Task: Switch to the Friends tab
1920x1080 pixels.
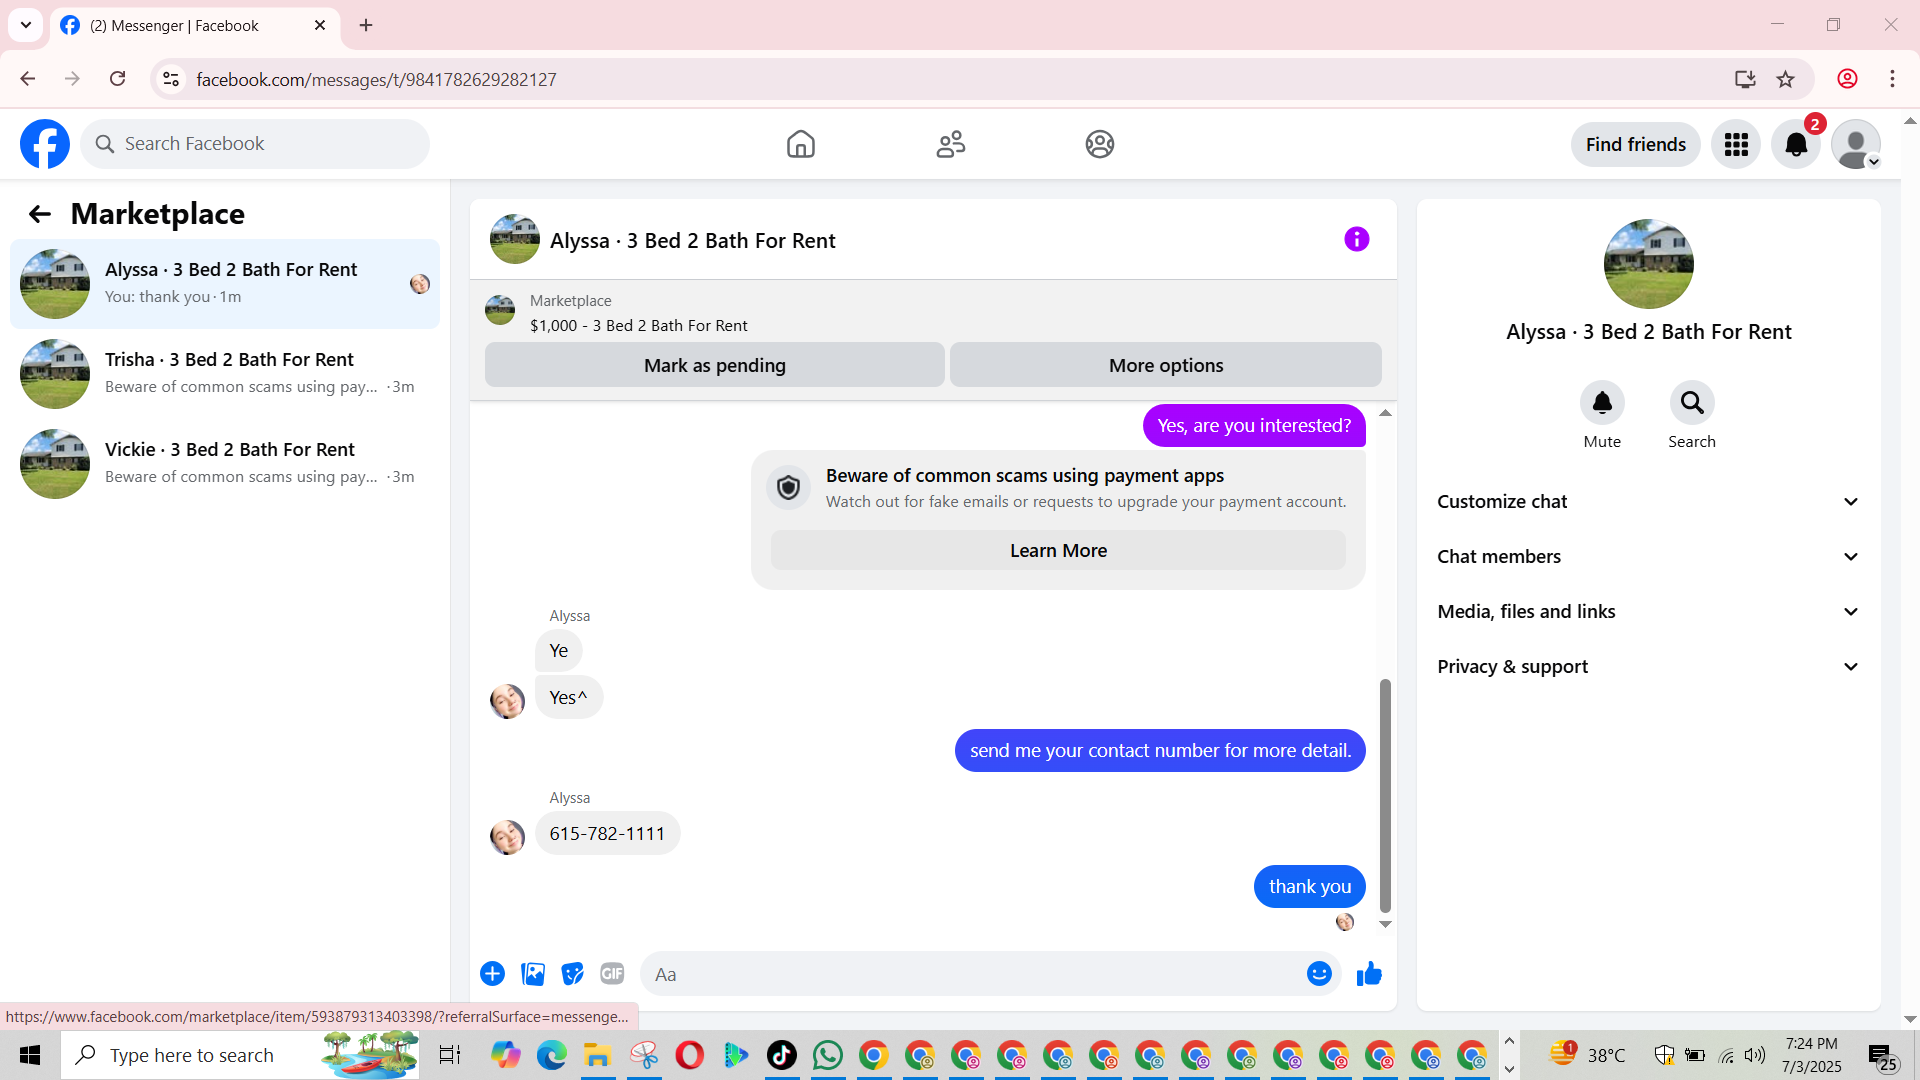Action: [950, 145]
